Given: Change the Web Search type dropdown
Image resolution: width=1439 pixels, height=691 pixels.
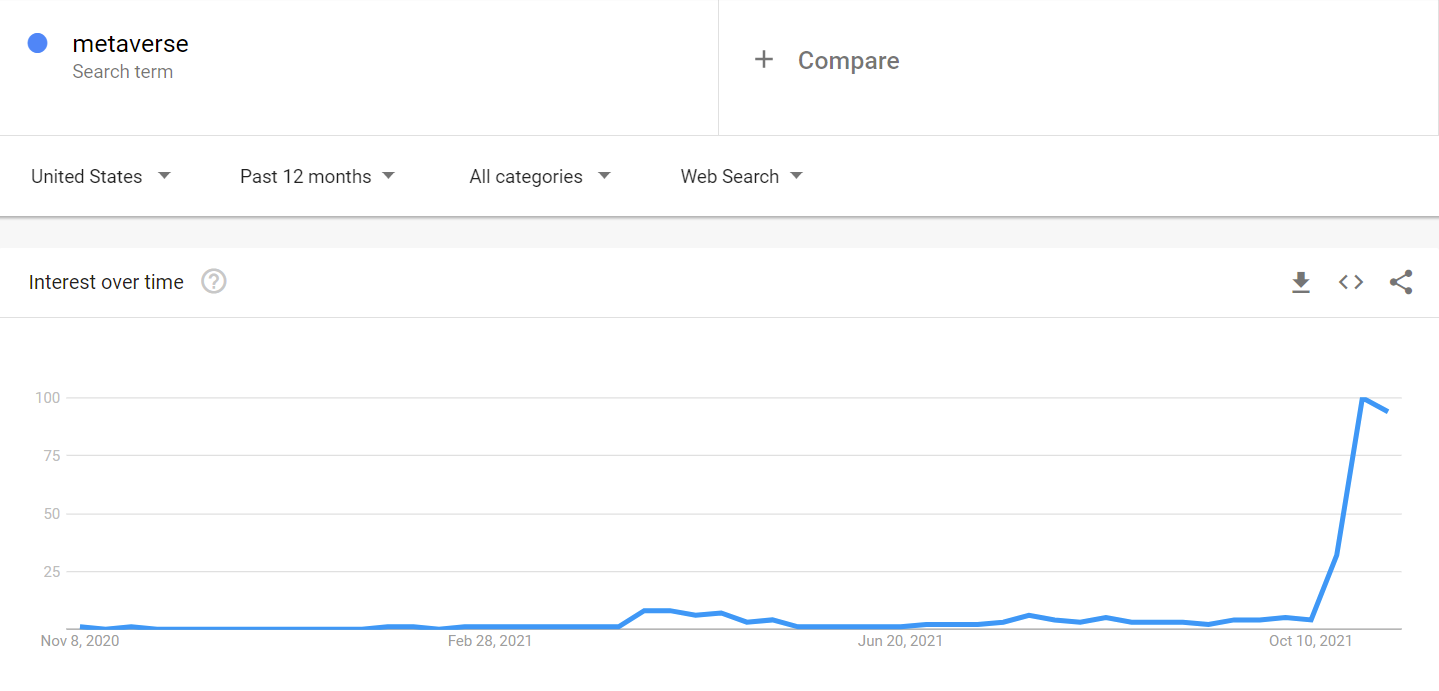Looking at the screenshot, I should (741, 177).
